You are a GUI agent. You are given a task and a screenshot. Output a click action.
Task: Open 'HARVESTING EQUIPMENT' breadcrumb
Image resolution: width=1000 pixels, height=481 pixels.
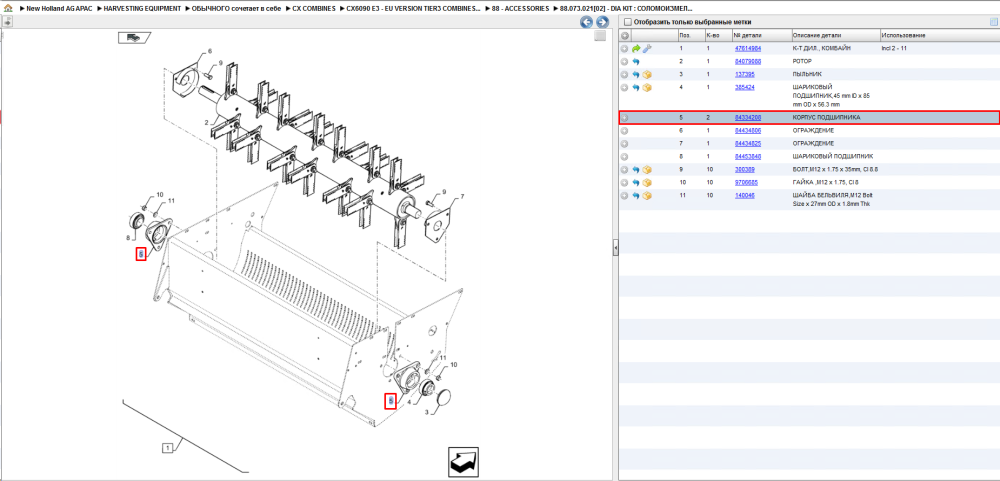tap(142, 8)
